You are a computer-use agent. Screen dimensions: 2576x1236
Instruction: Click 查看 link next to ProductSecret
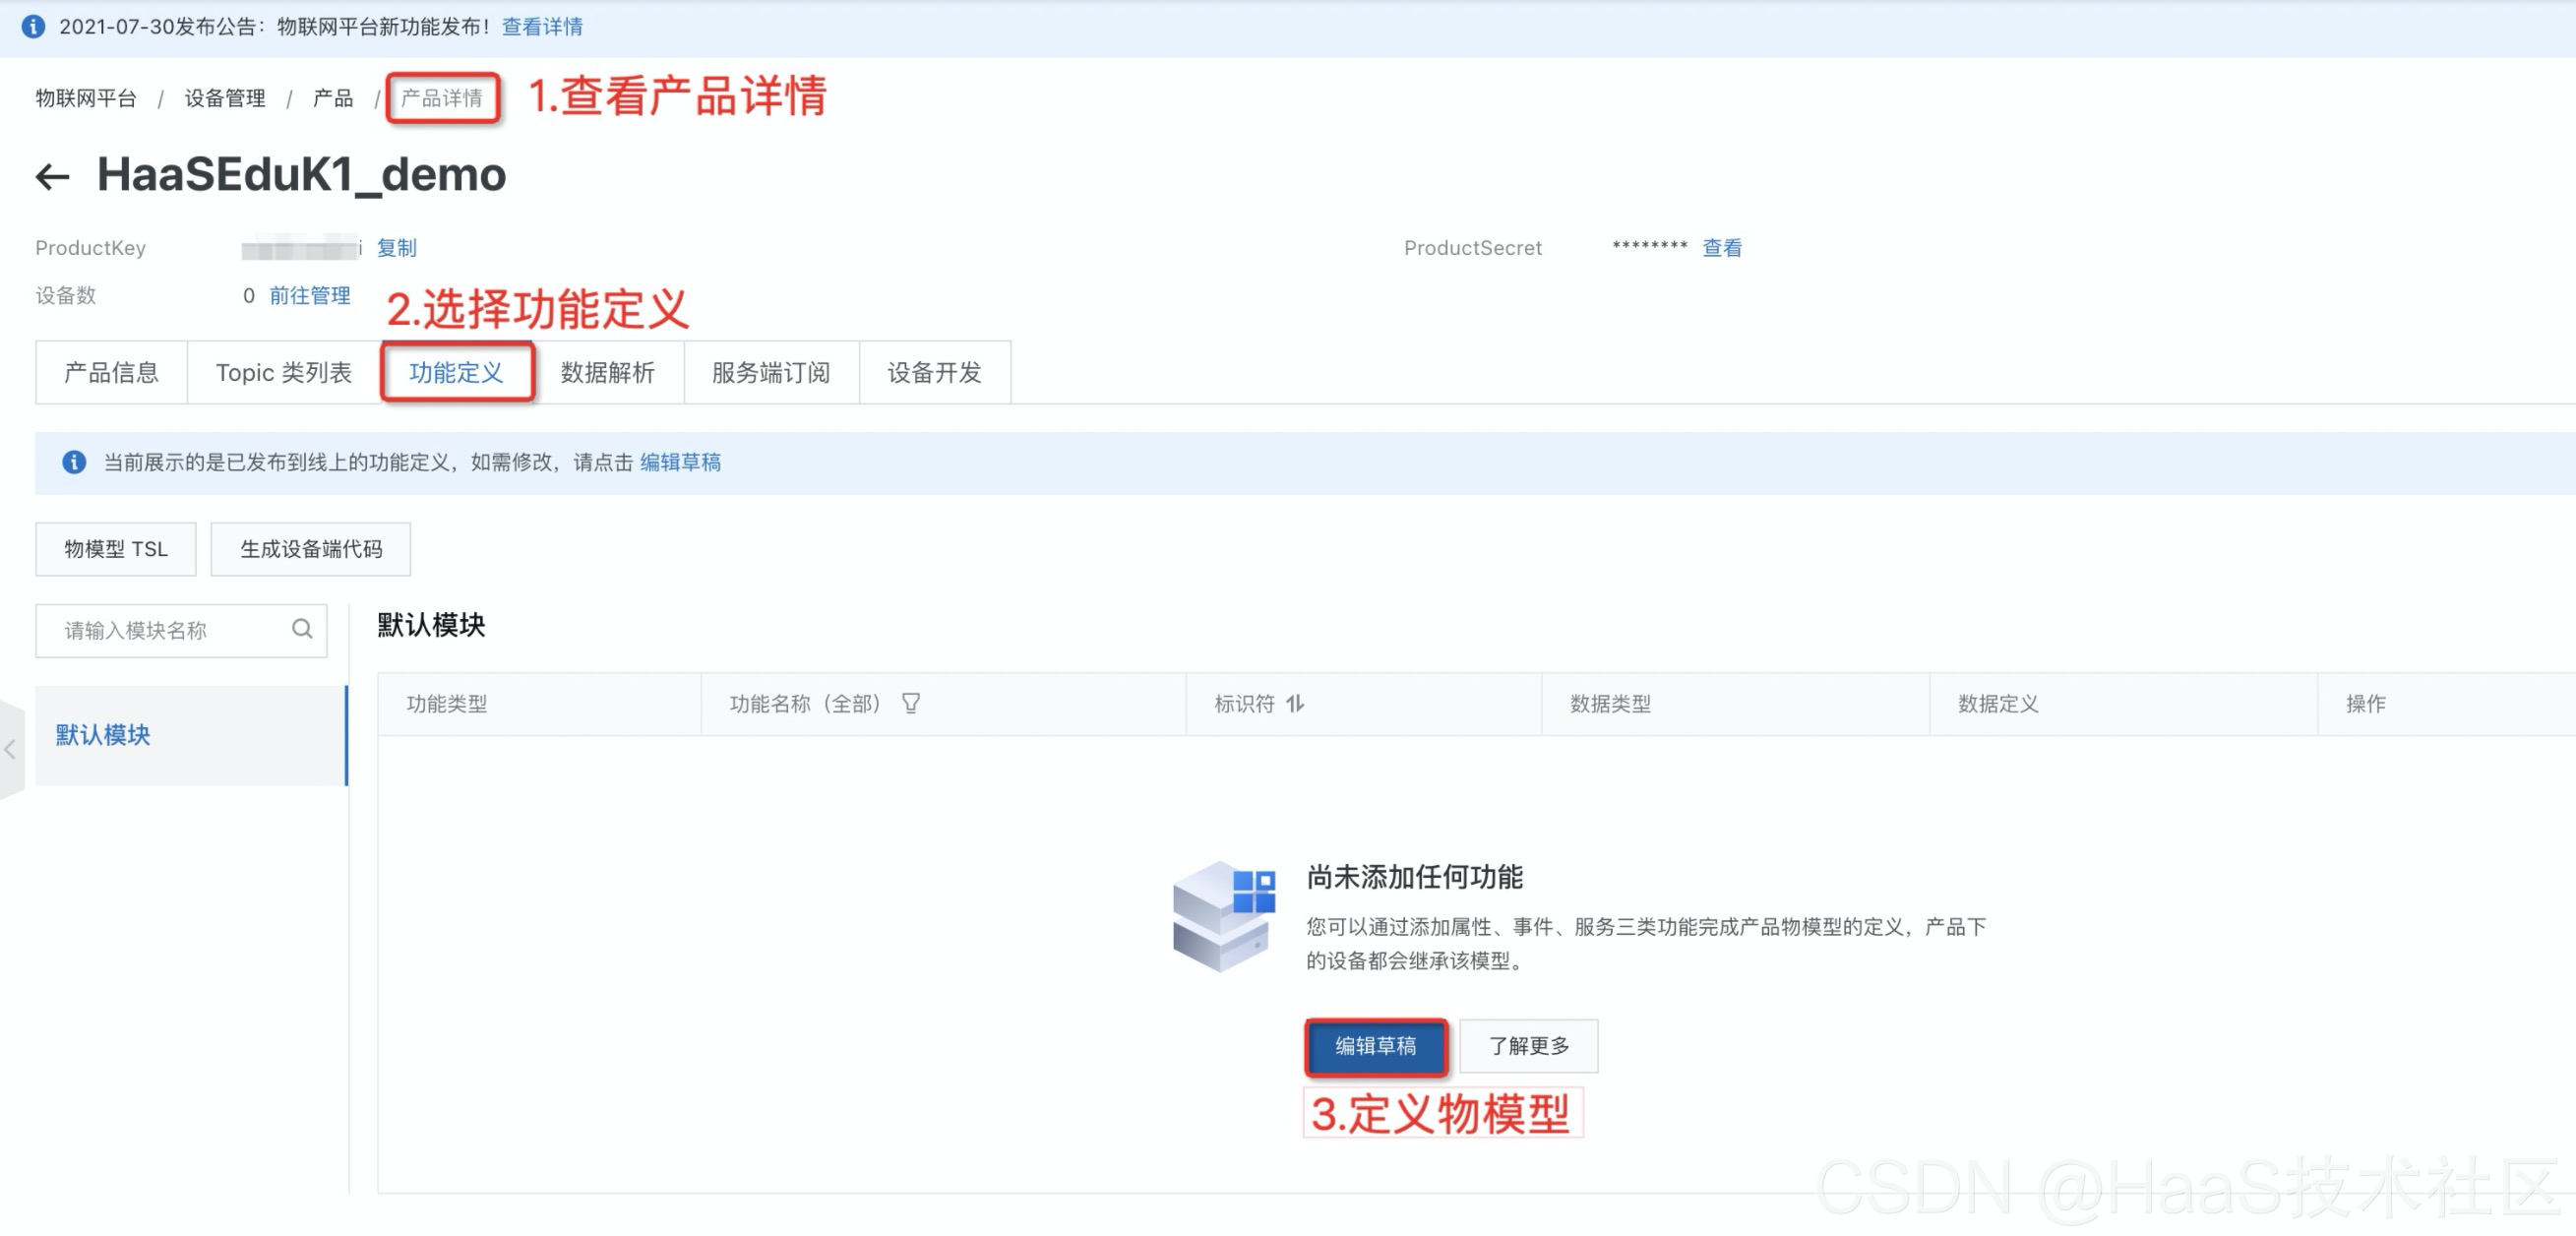(1722, 248)
